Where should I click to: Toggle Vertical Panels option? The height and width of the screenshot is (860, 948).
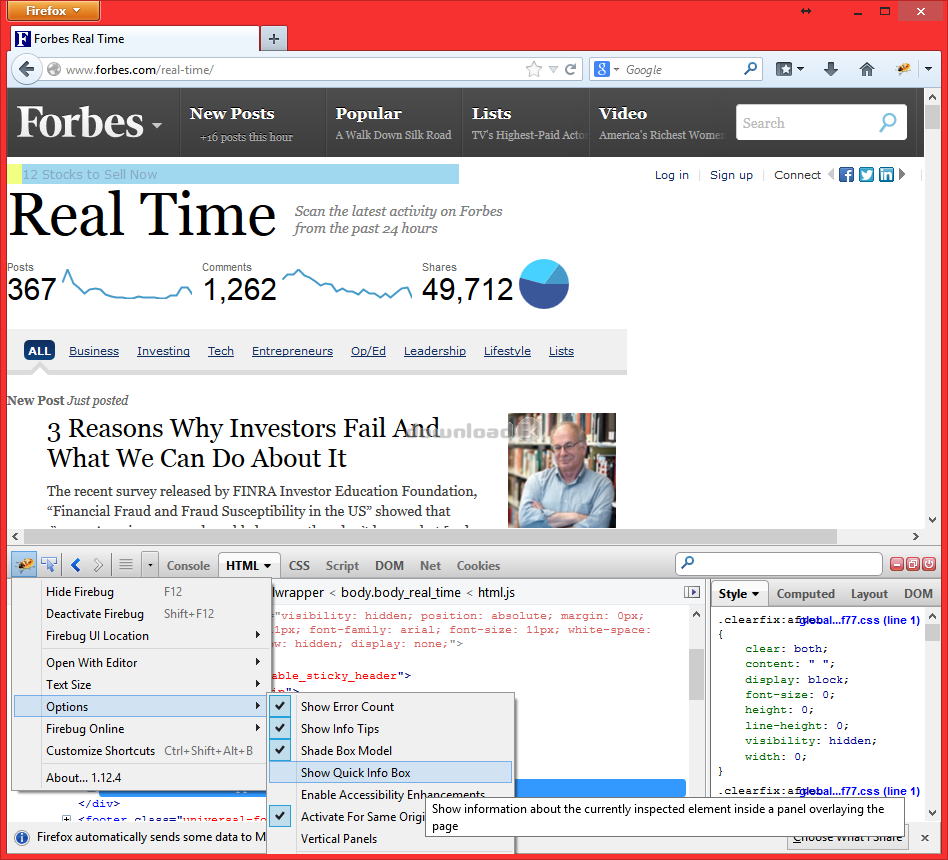point(391,838)
